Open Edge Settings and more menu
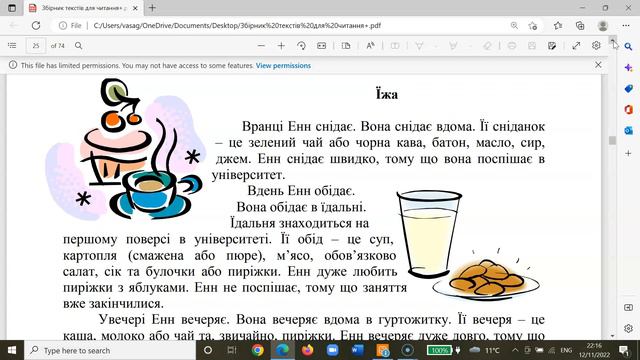The image size is (640, 360). click(626, 26)
